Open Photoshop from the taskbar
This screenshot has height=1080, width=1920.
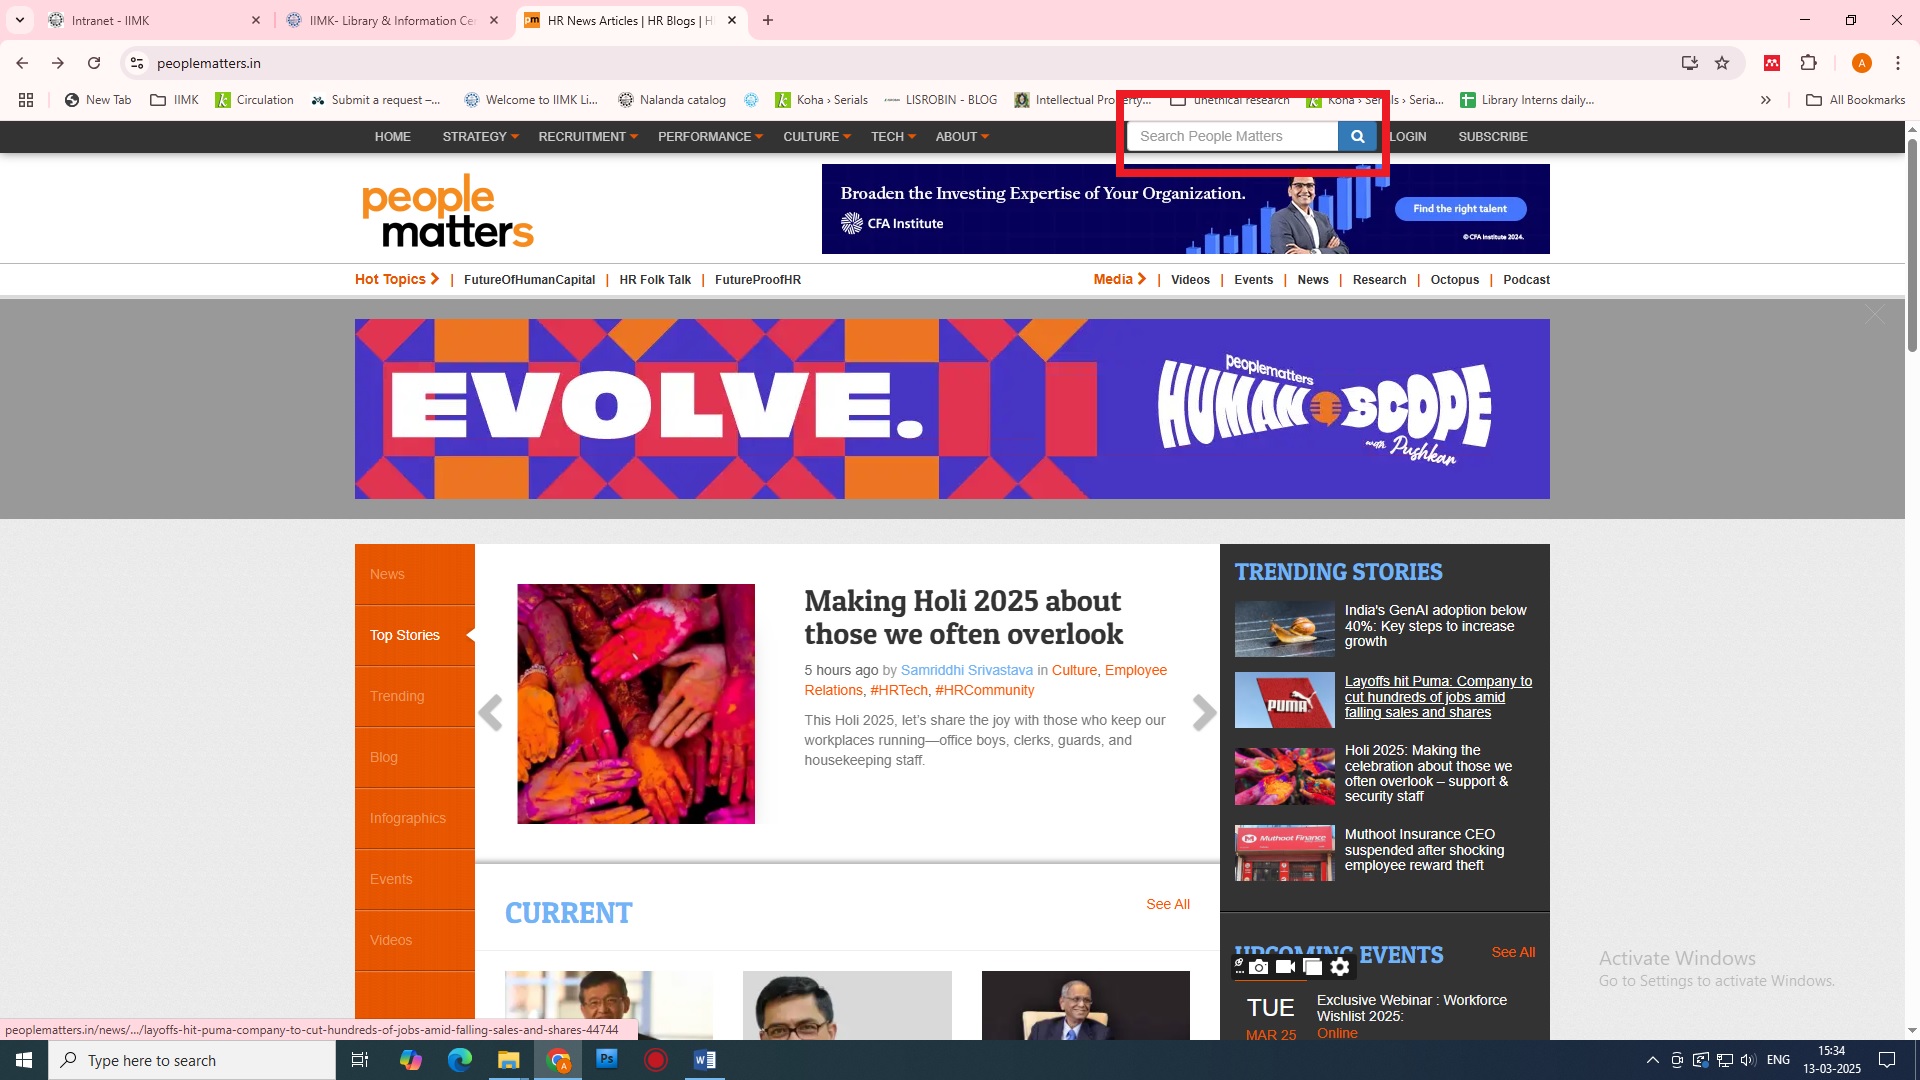pyautogui.click(x=607, y=1059)
